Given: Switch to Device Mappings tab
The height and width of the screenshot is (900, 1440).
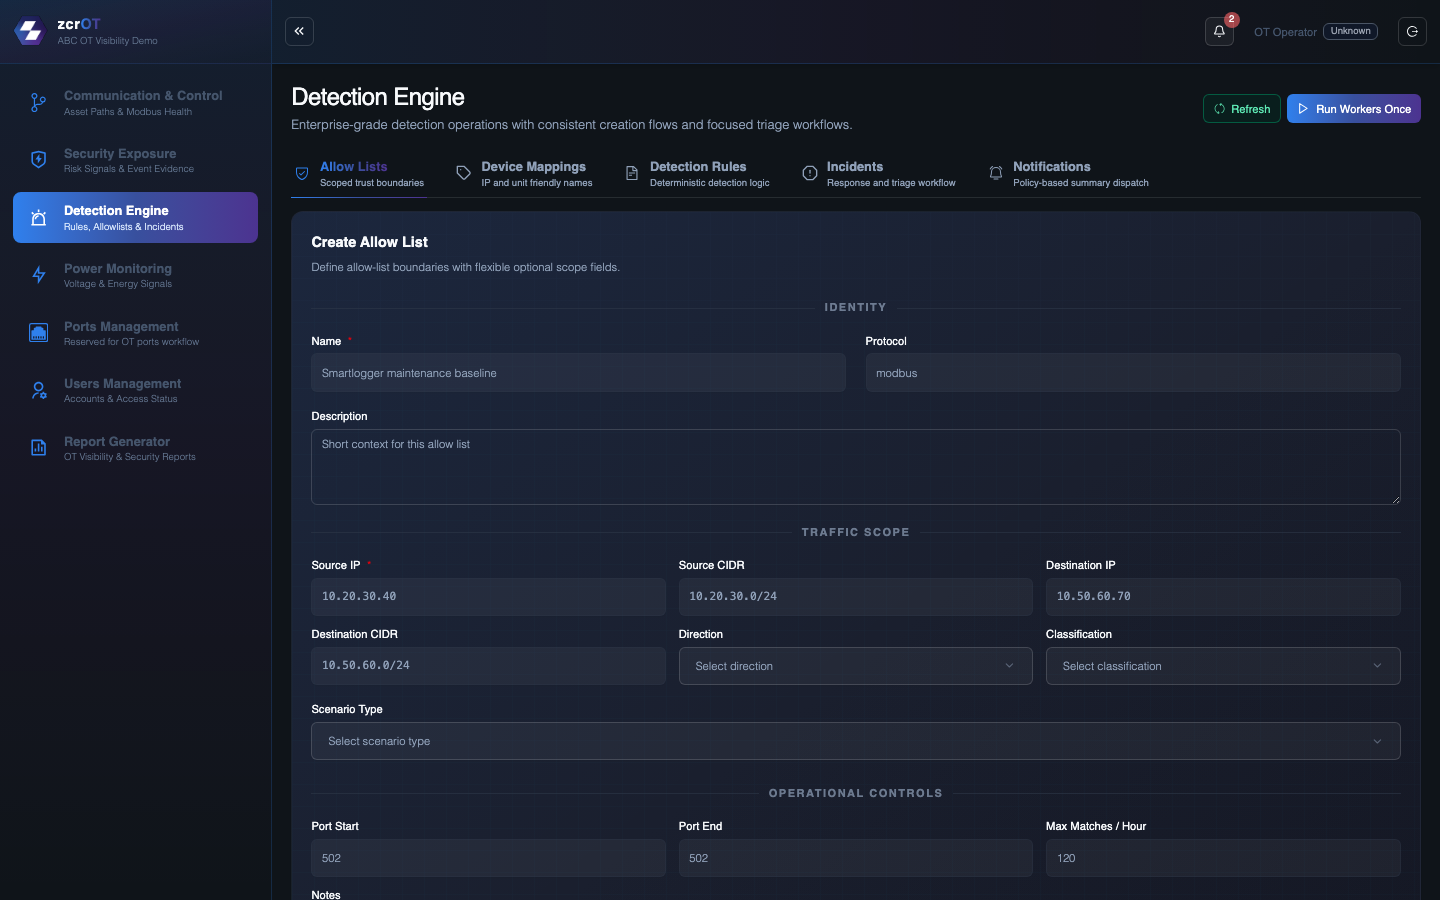Looking at the screenshot, I should coord(524,174).
